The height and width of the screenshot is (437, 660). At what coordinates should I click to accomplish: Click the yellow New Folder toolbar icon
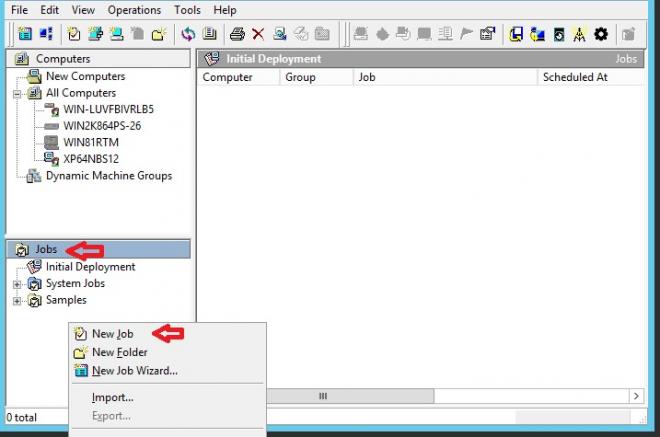[159, 34]
